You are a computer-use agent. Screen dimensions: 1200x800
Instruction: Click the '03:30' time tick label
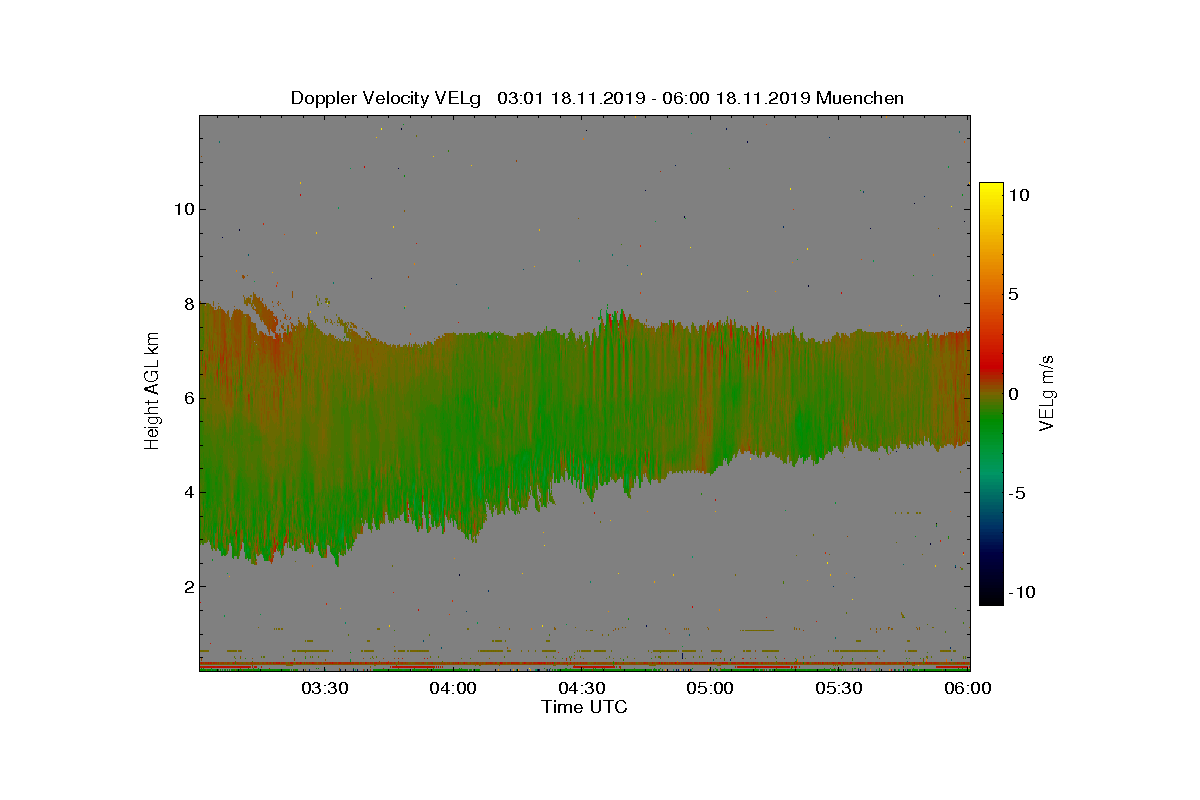click(324, 688)
